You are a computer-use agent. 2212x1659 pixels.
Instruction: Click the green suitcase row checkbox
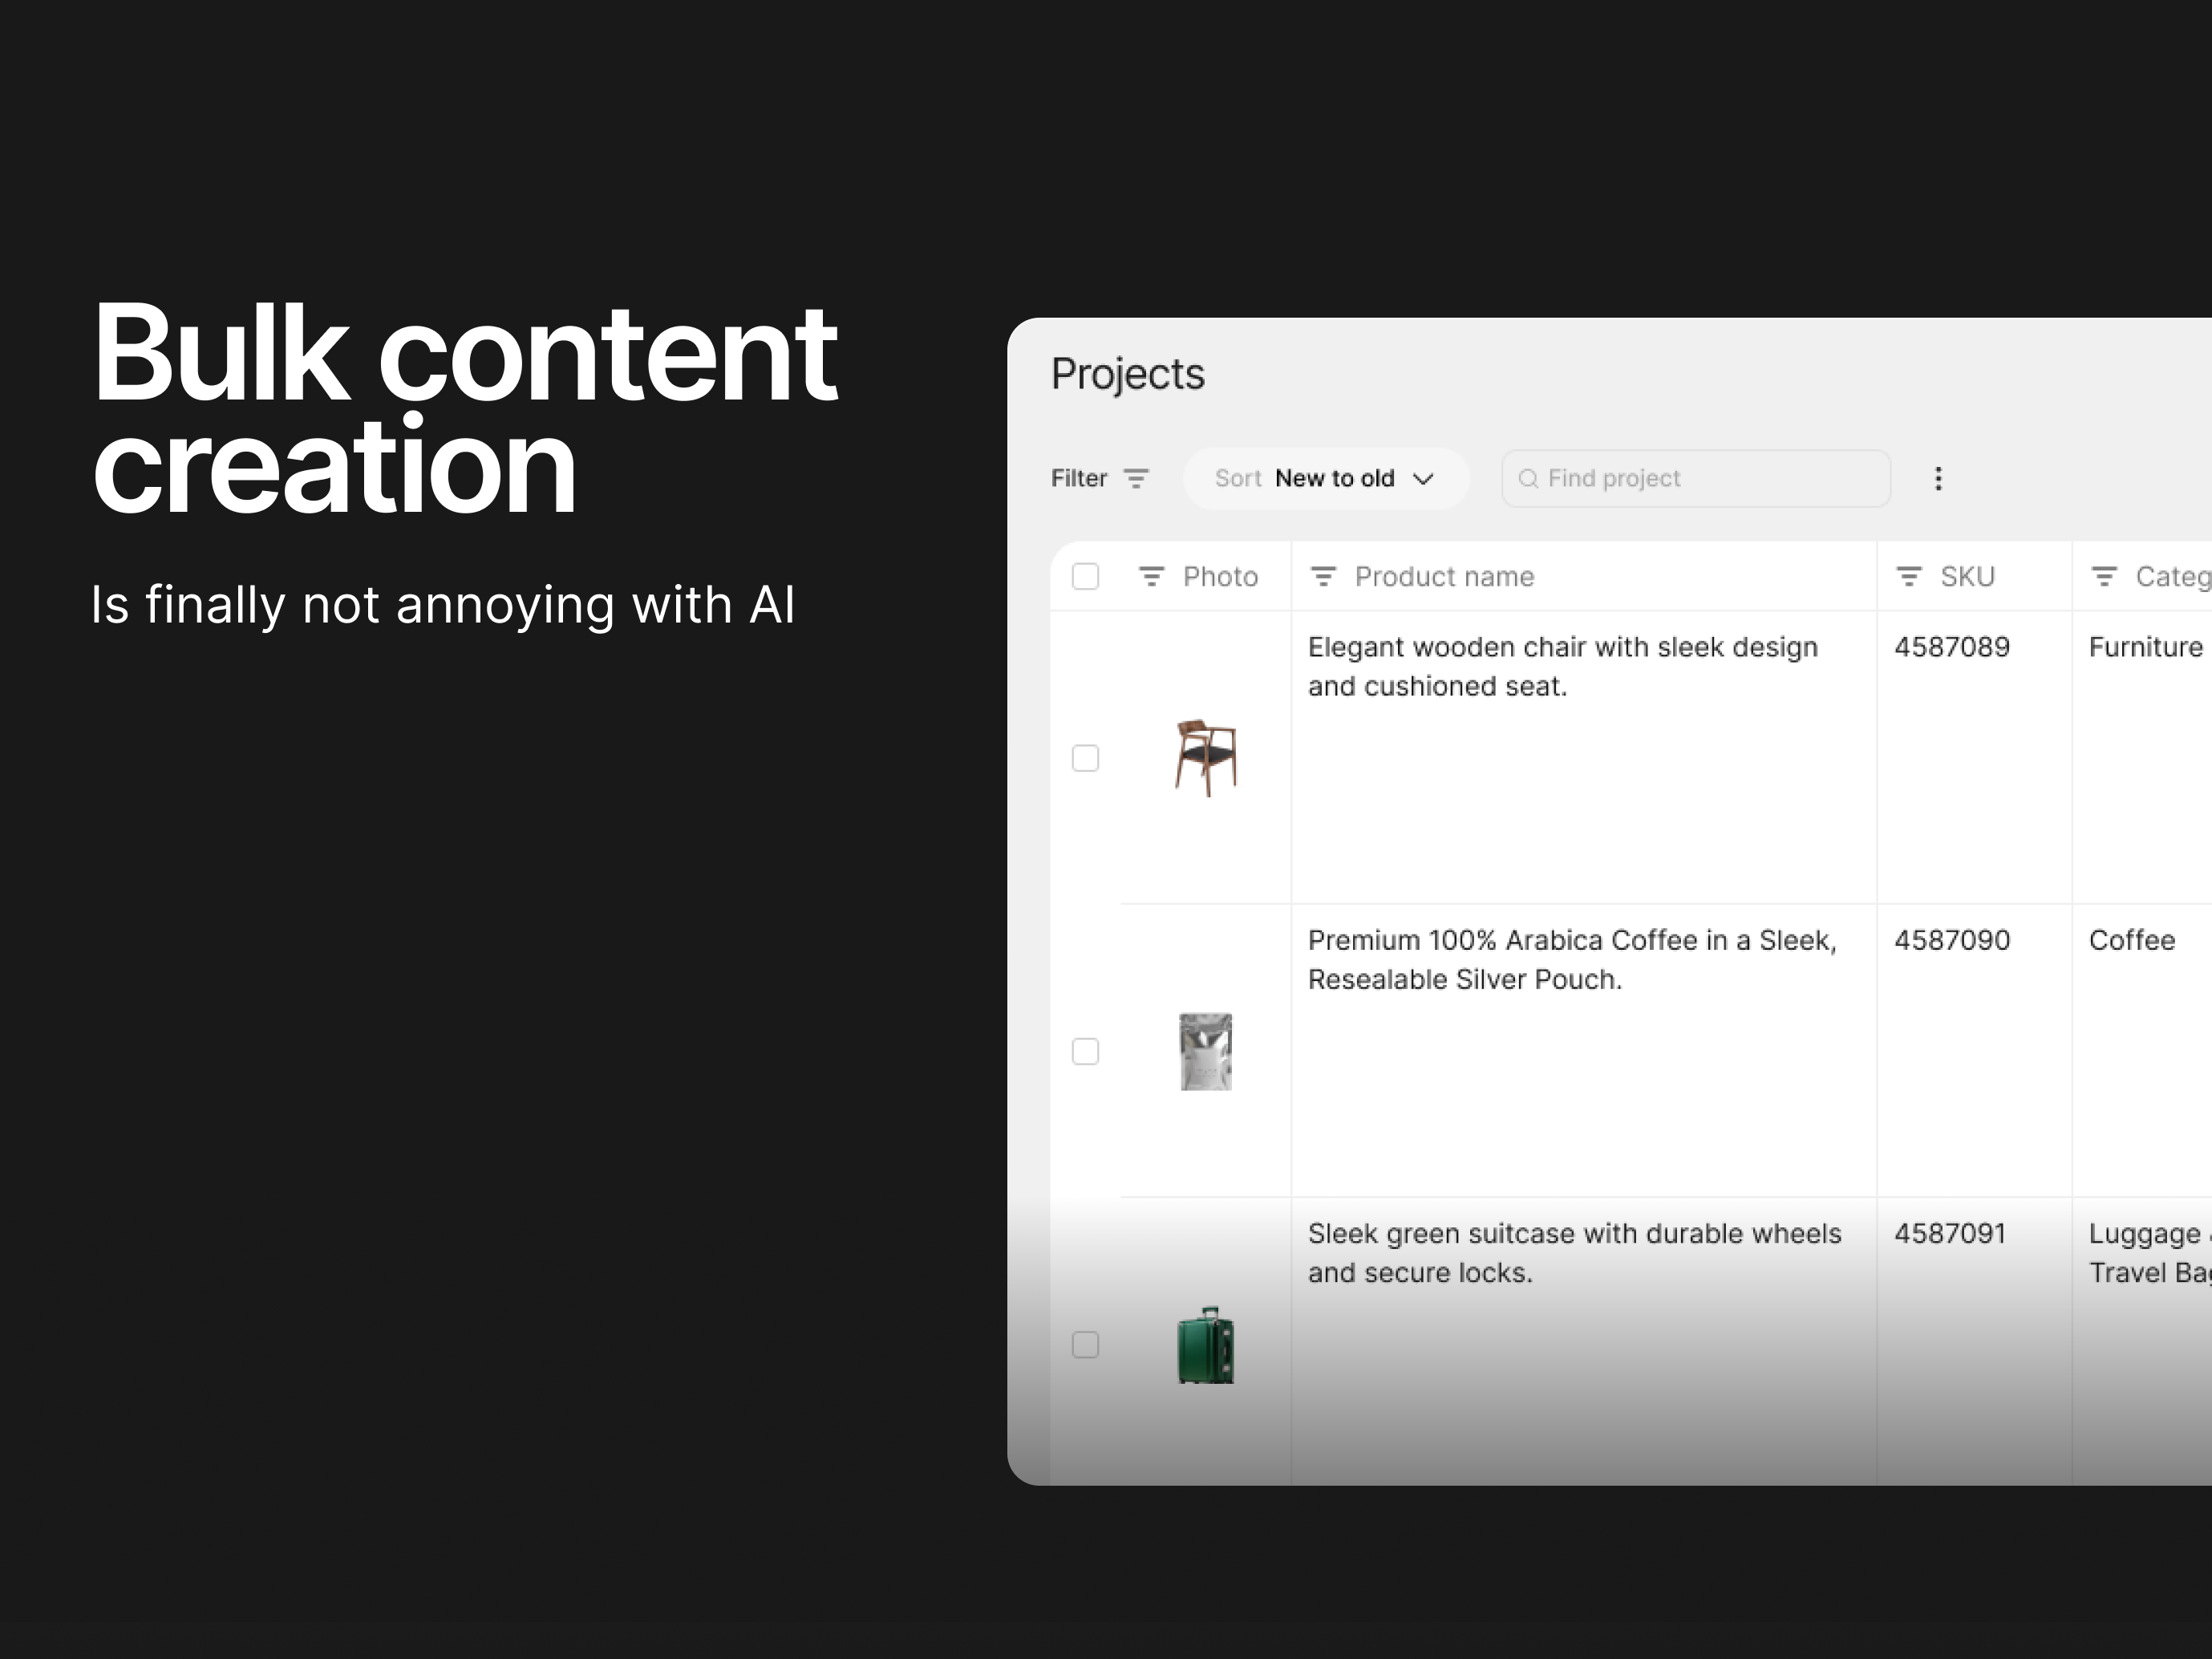1084,1346
